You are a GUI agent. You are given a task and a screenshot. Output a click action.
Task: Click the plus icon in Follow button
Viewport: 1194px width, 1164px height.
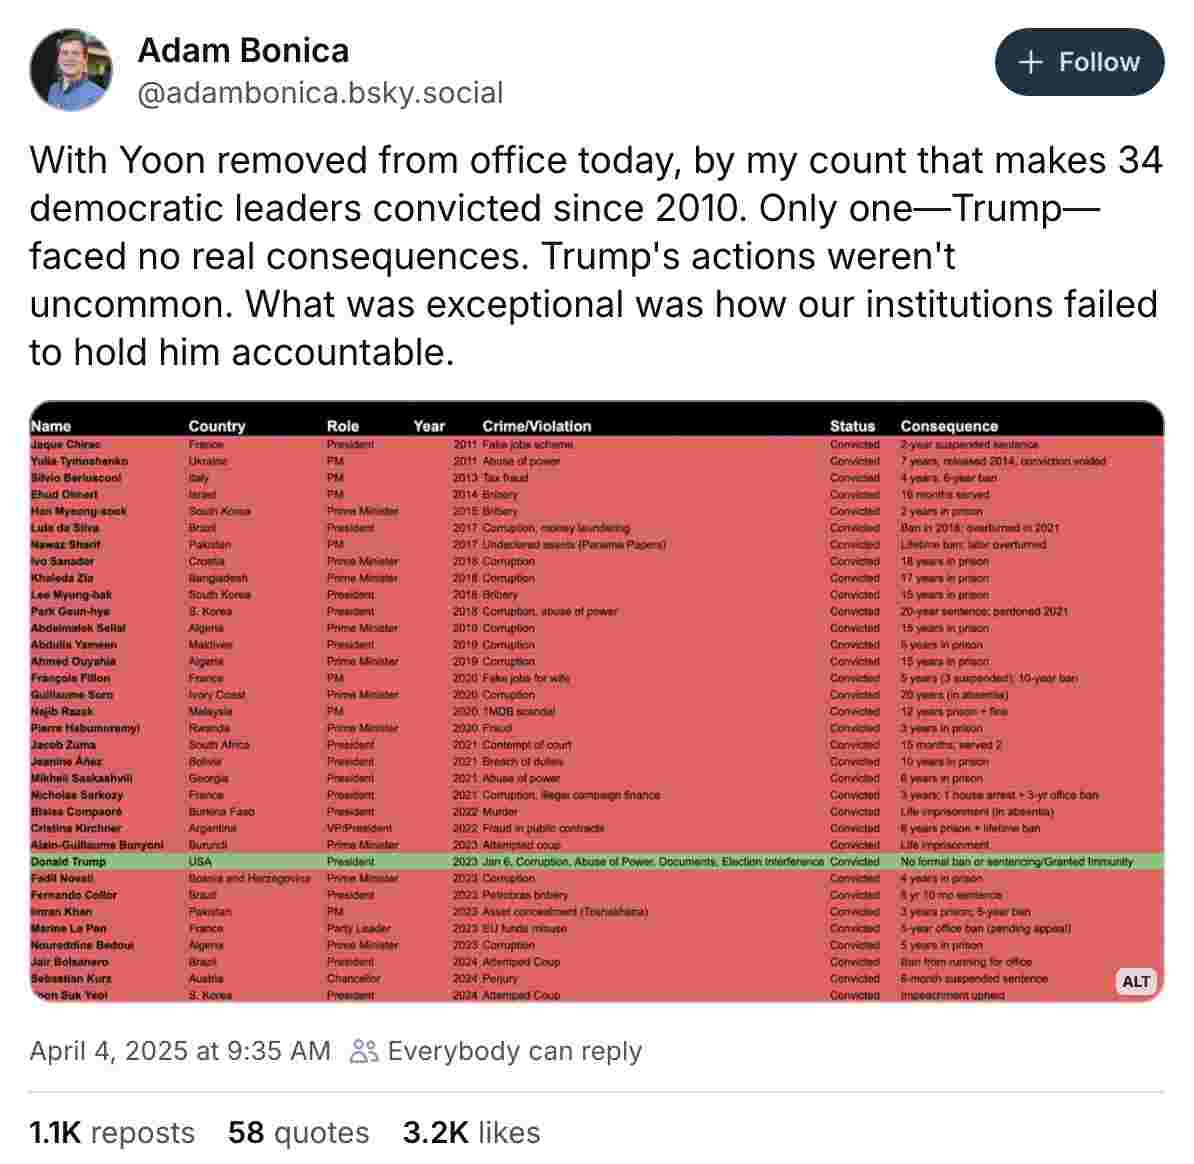[x=1030, y=62]
